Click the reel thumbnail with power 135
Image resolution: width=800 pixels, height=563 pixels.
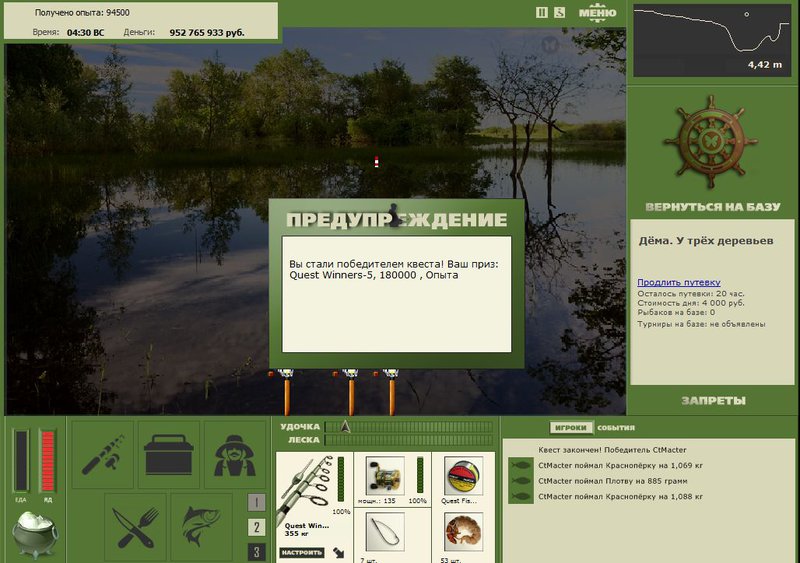pyautogui.click(x=385, y=476)
